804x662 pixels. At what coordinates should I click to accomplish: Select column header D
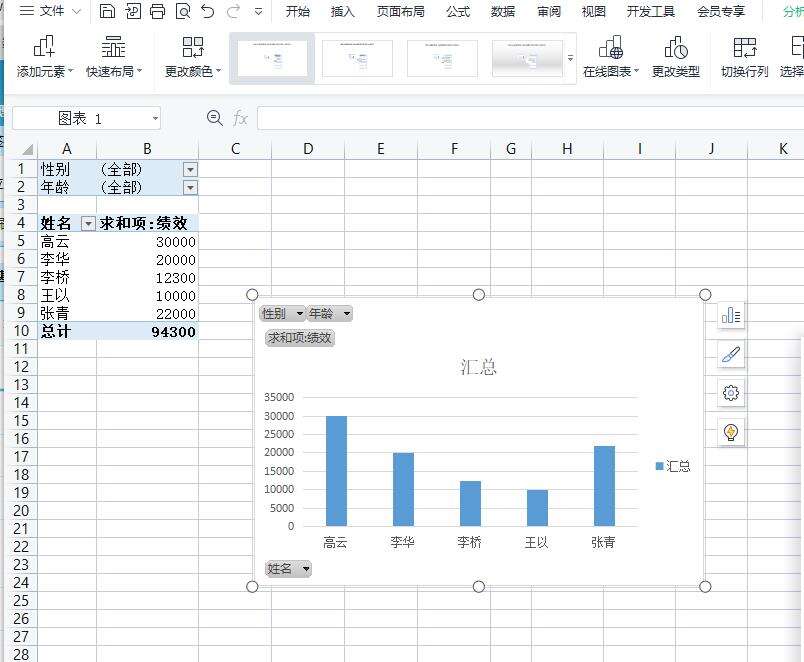[308, 149]
